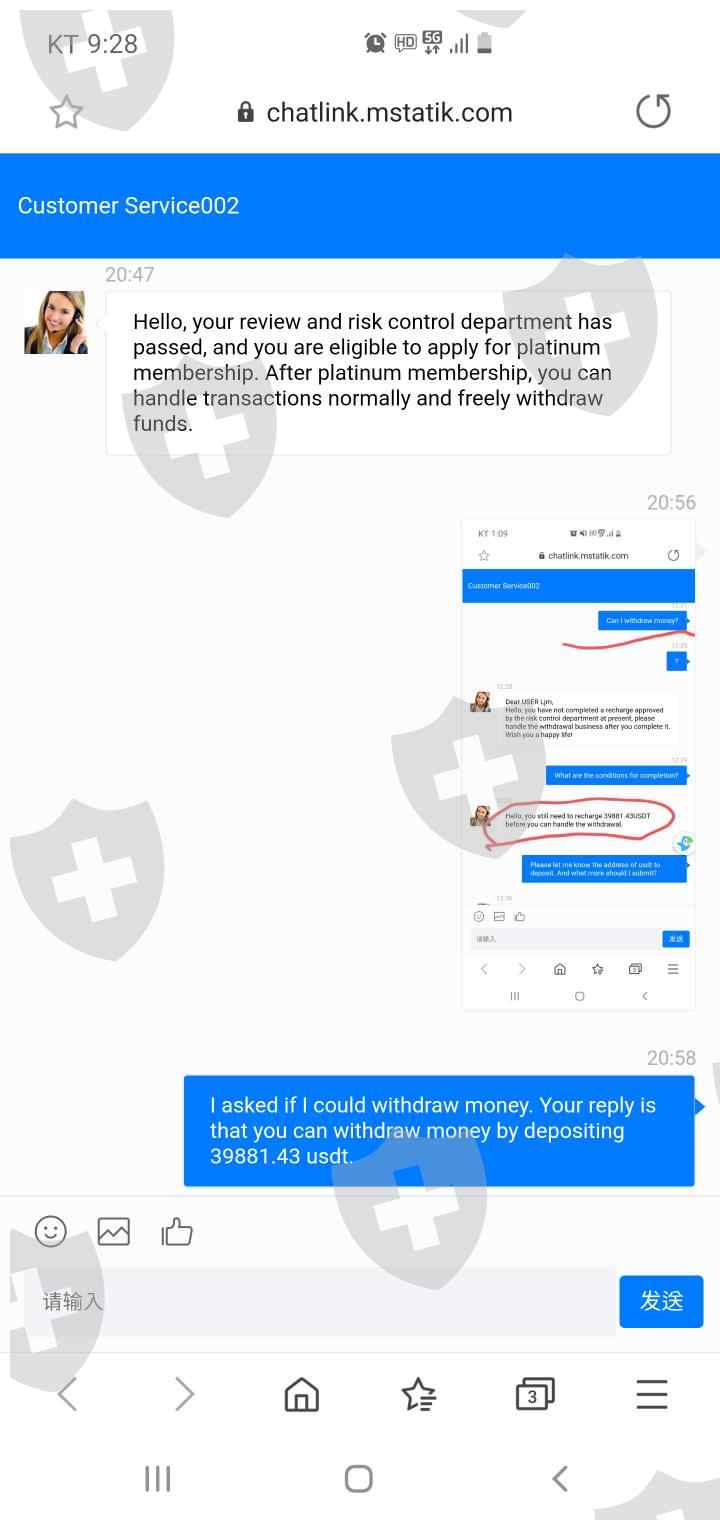Navigate back with browser left arrow

[67, 1394]
